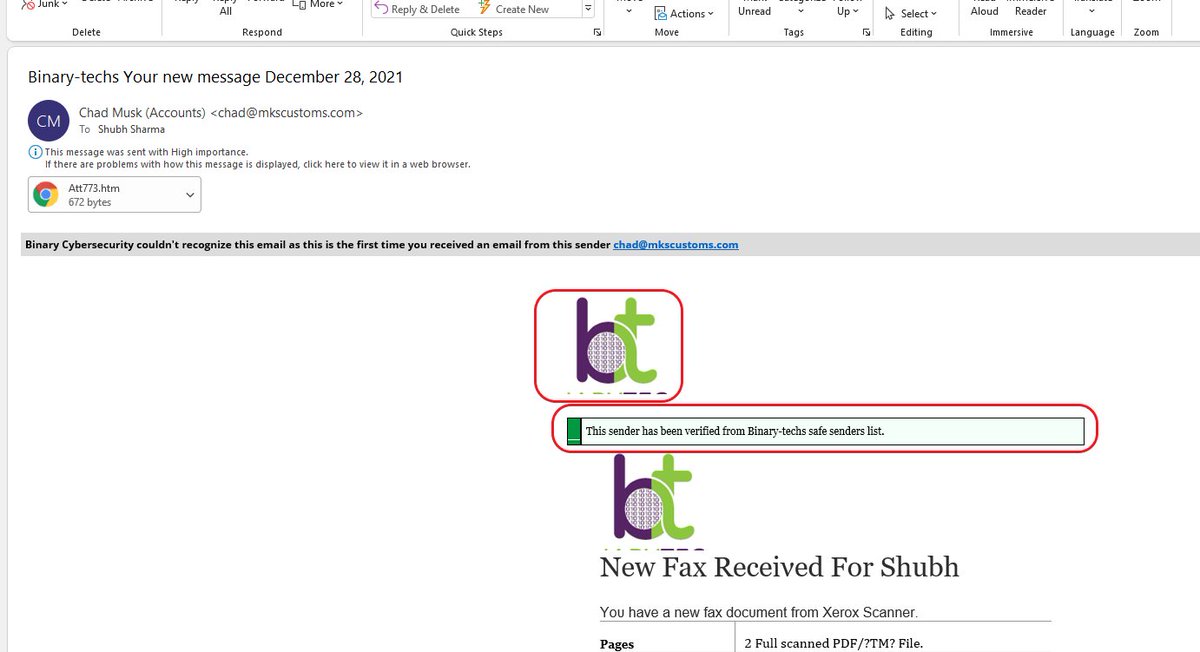Click the Pages label in the table
Image resolution: width=1200 pixels, height=652 pixels.
pyautogui.click(x=617, y=644)
